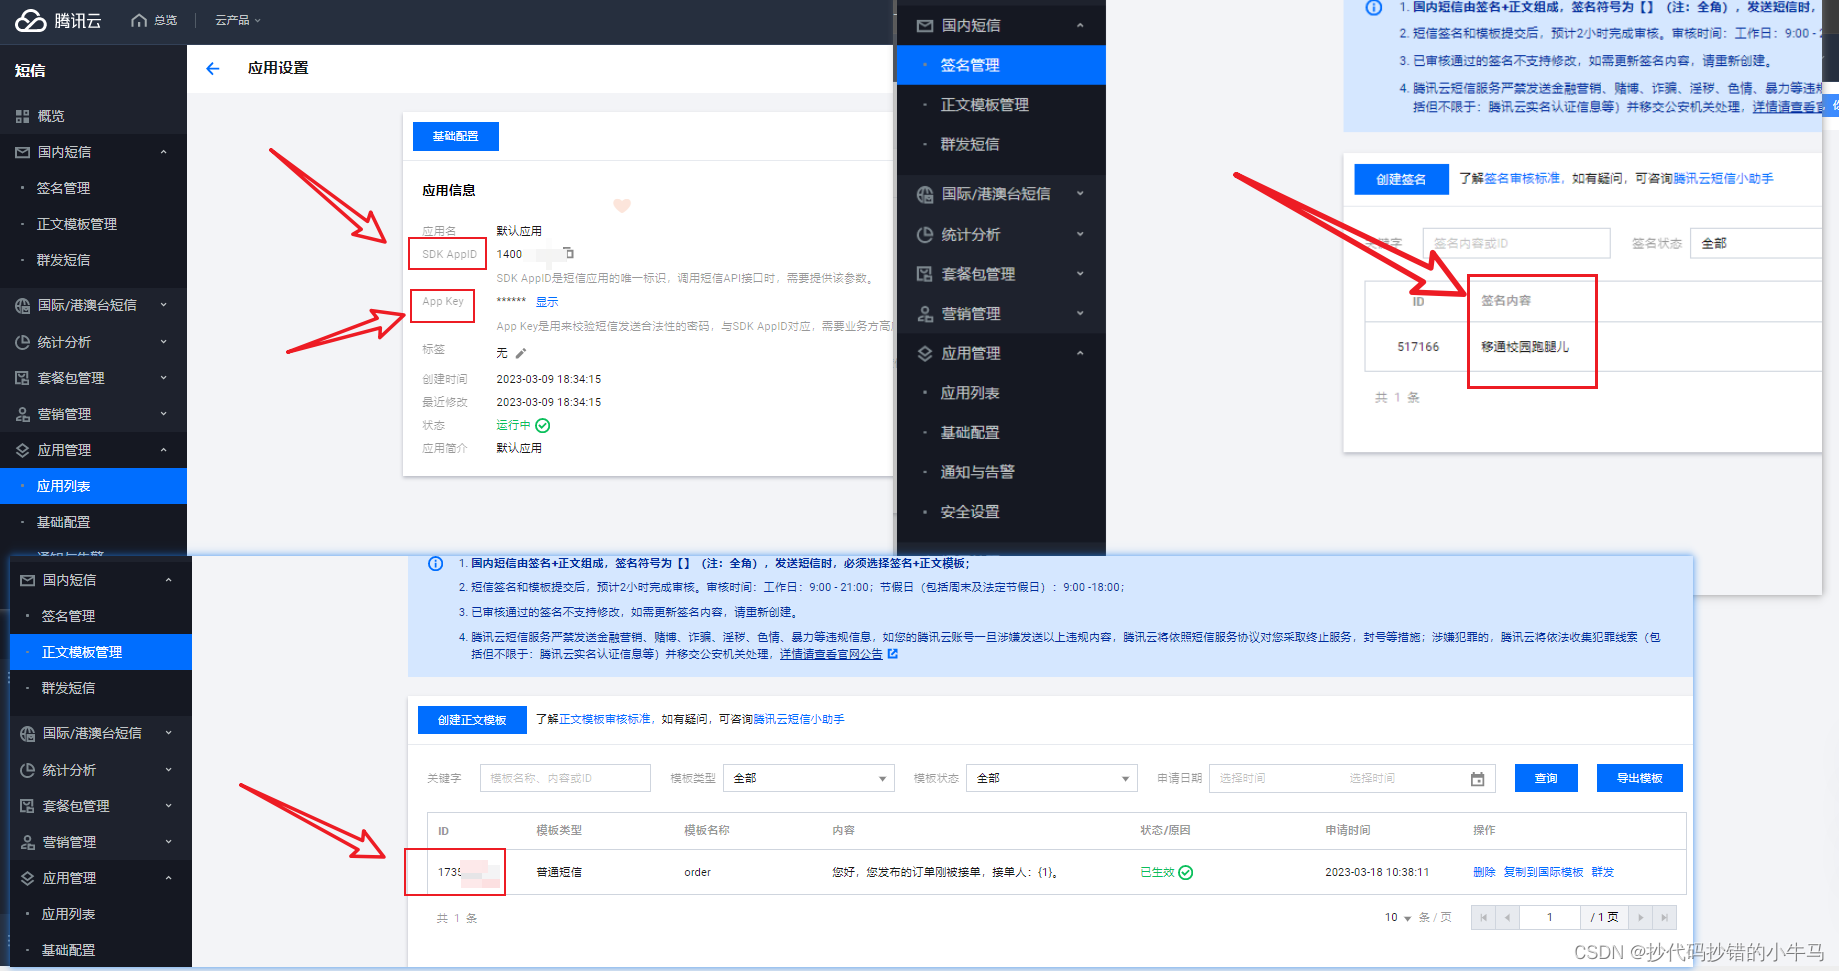Click the 创建正文模板 button
Screen dimensions: 1839x971
(472, 720)
